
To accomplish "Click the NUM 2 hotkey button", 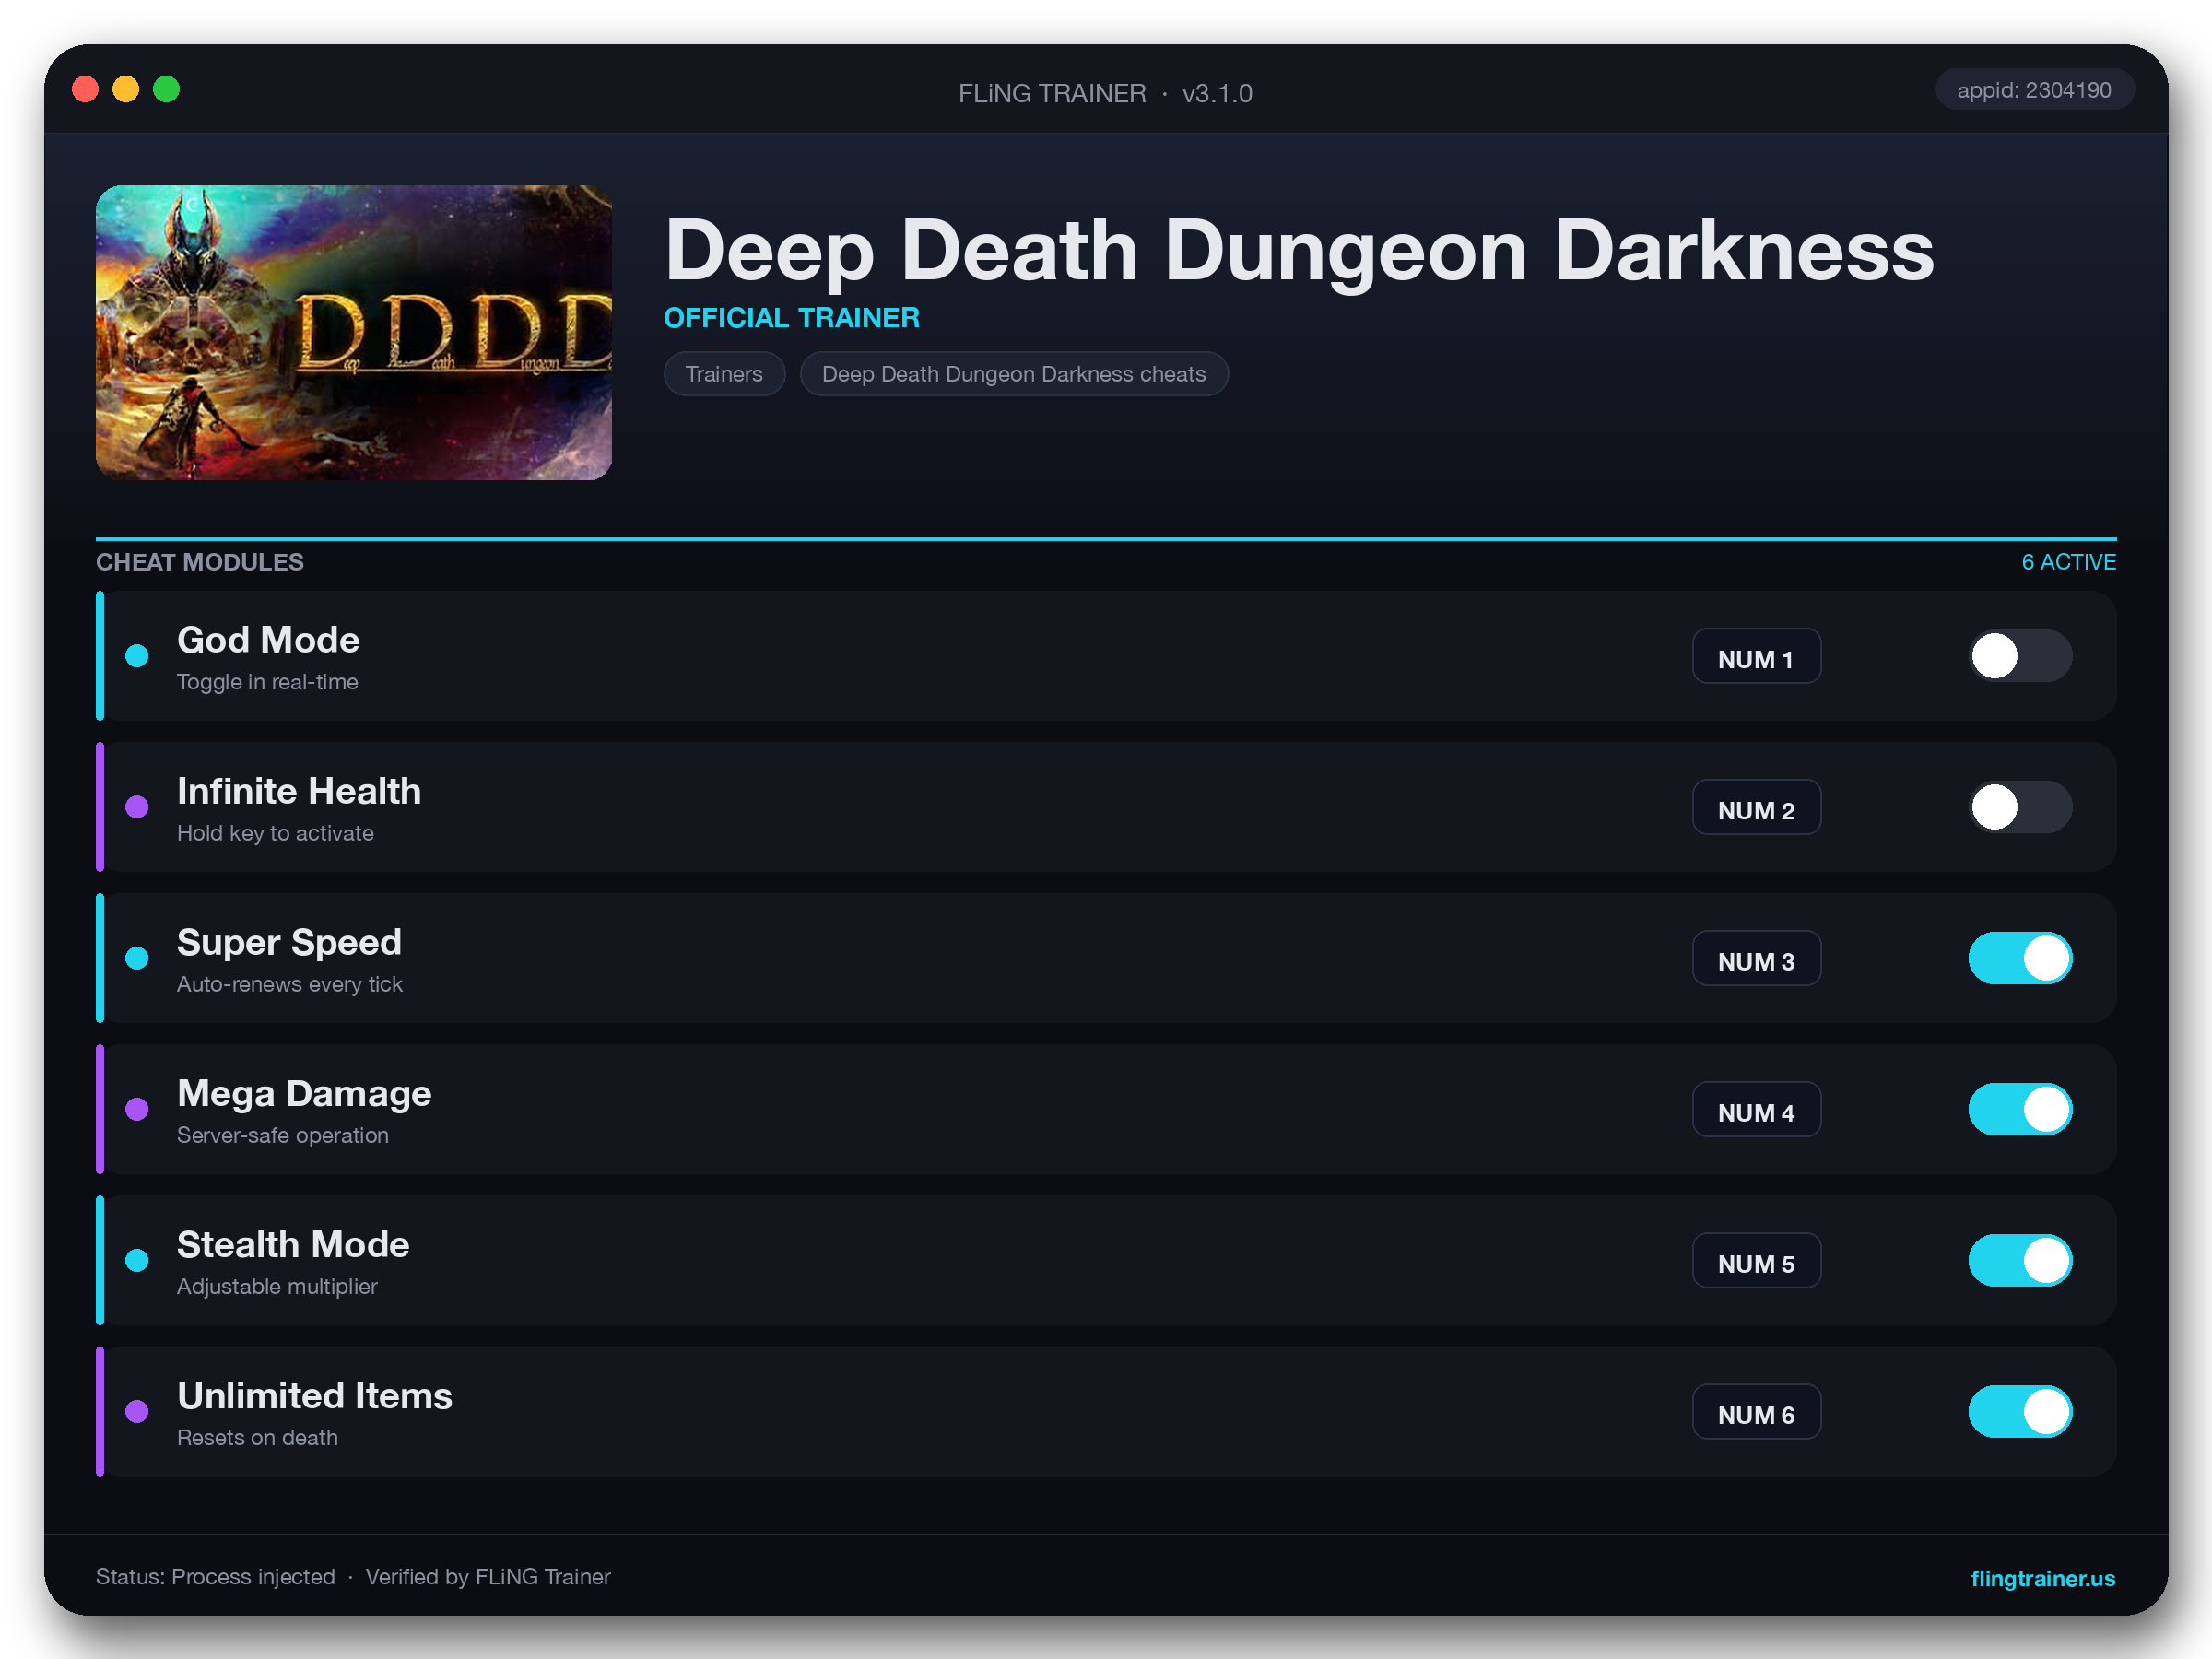I will [x=1756, y=808].
